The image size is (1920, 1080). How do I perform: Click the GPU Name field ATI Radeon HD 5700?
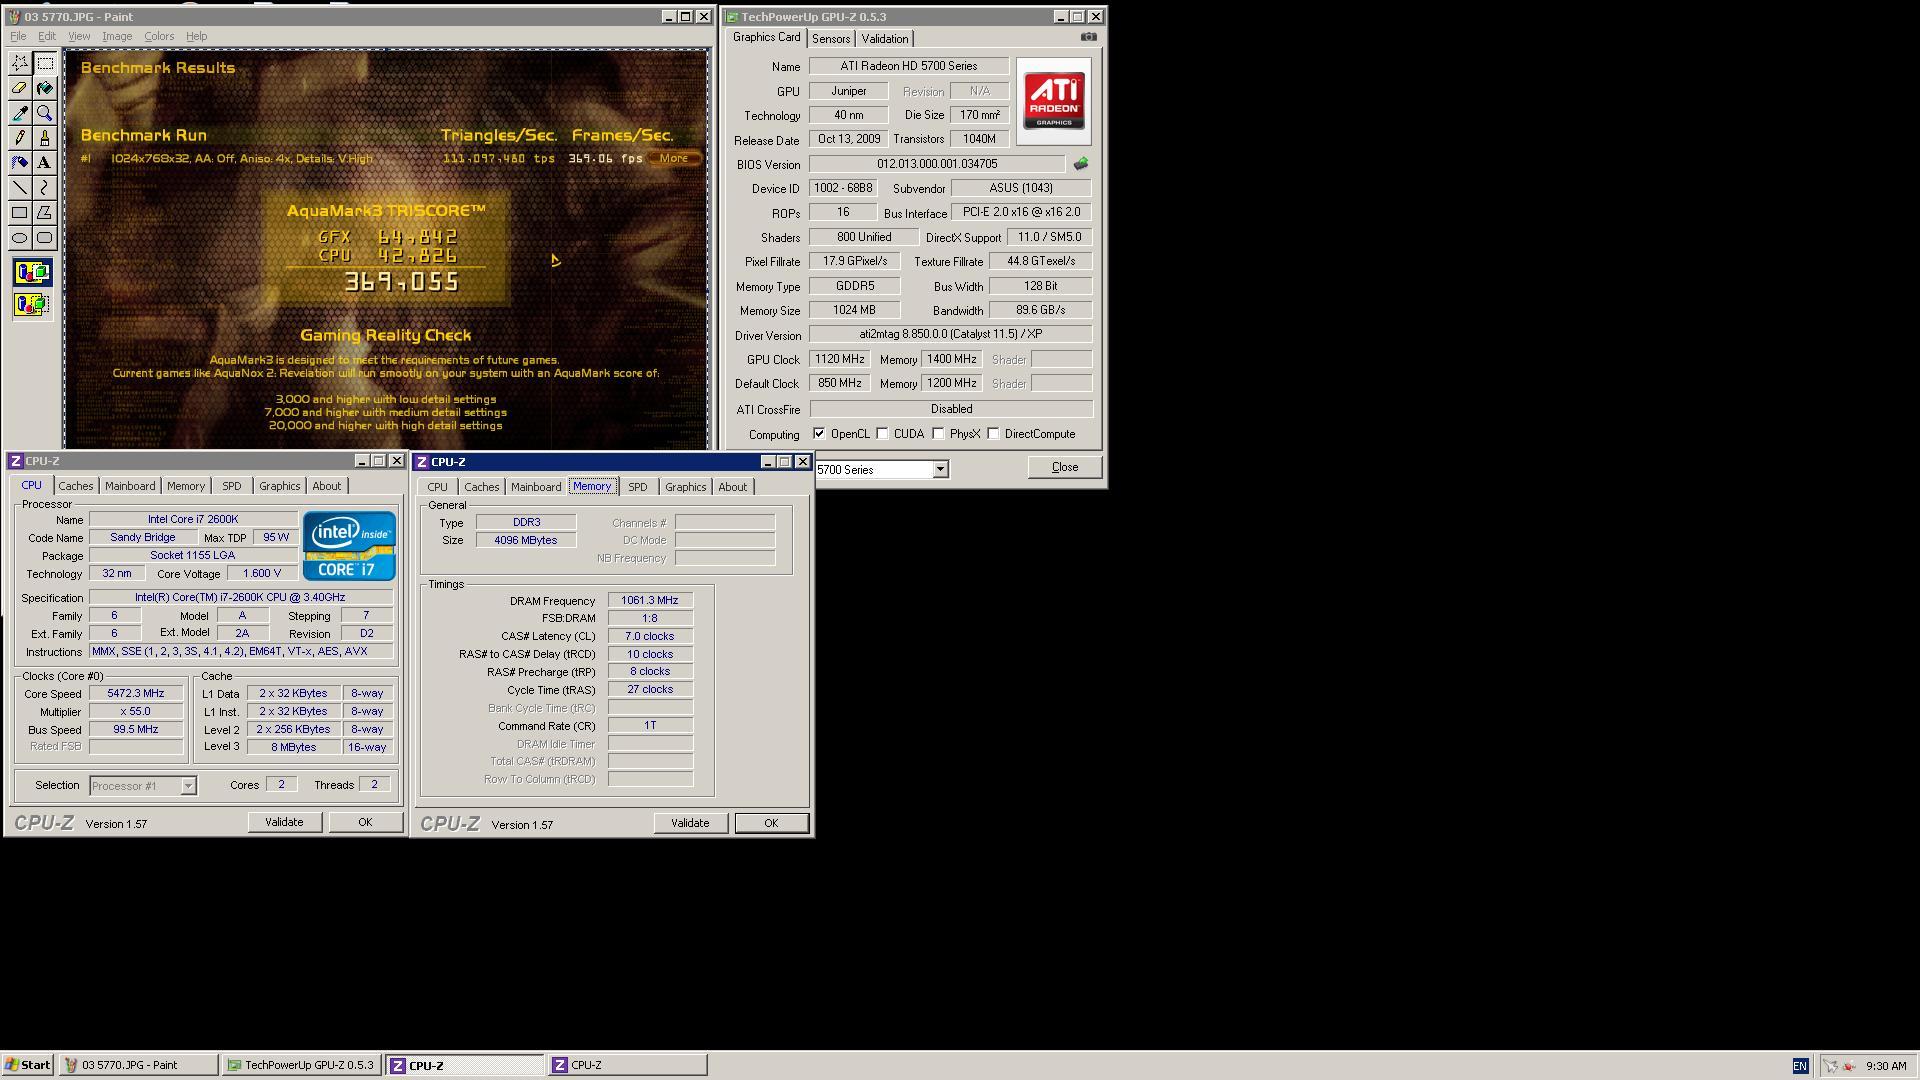[909, 66]
